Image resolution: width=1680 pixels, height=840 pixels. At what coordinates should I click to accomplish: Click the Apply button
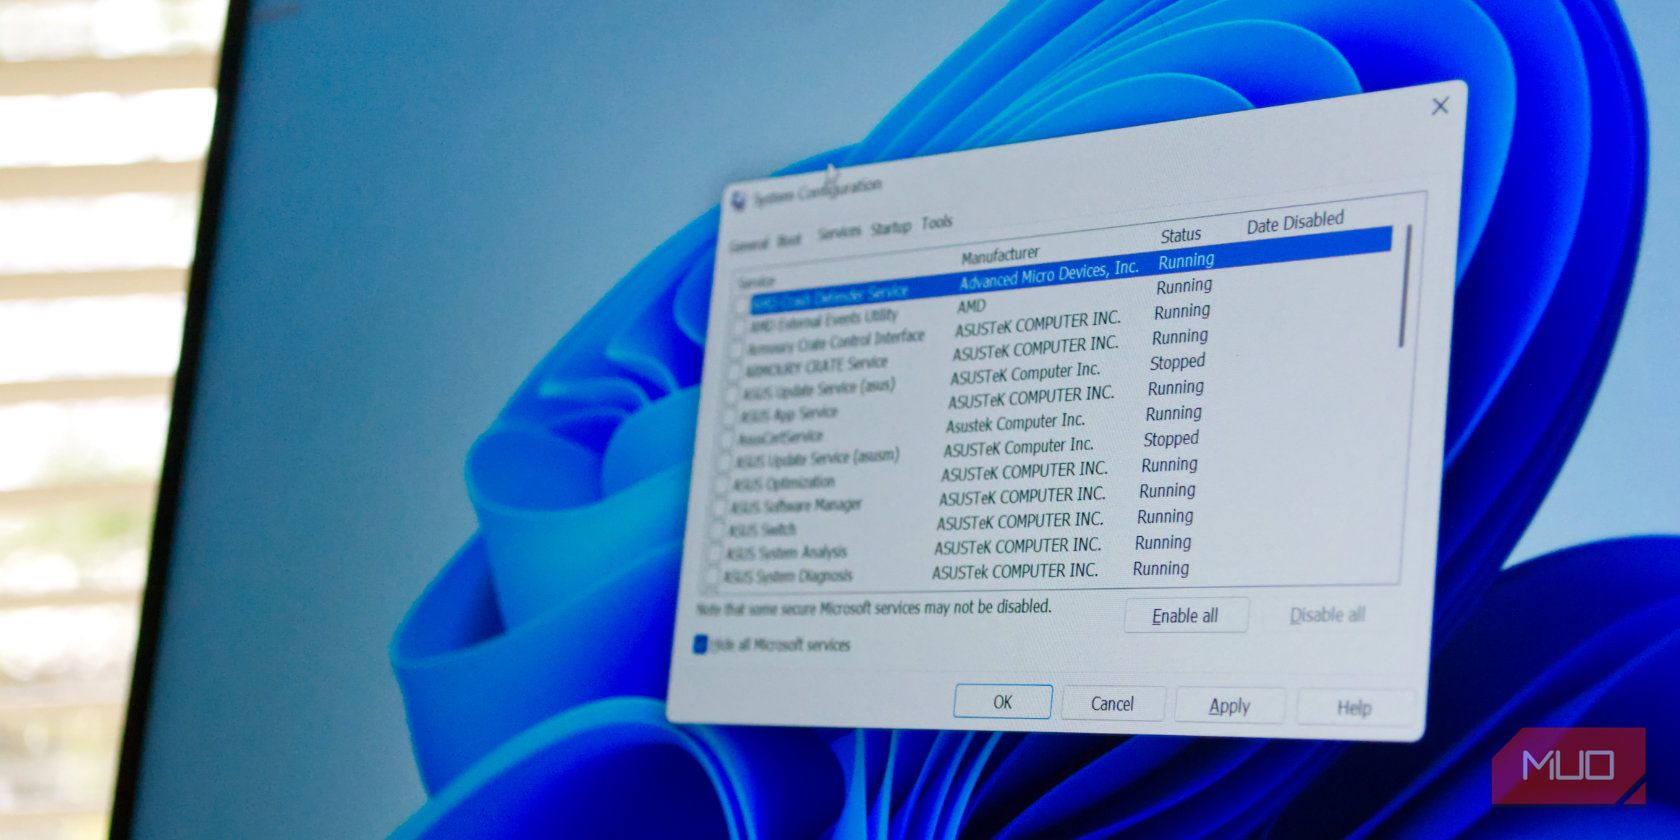[1229, 706]
